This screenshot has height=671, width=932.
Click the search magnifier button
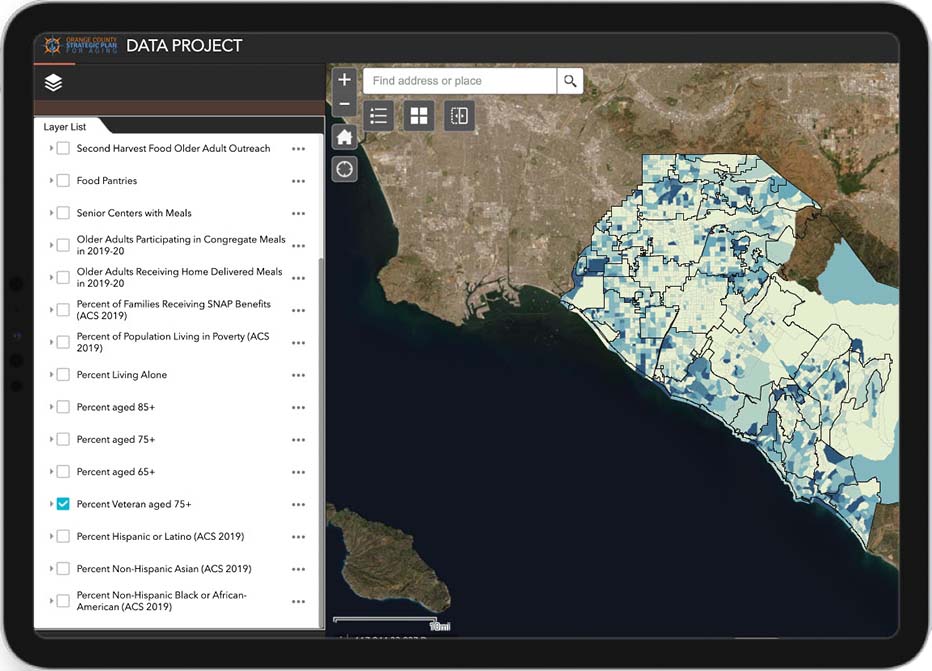570,81
